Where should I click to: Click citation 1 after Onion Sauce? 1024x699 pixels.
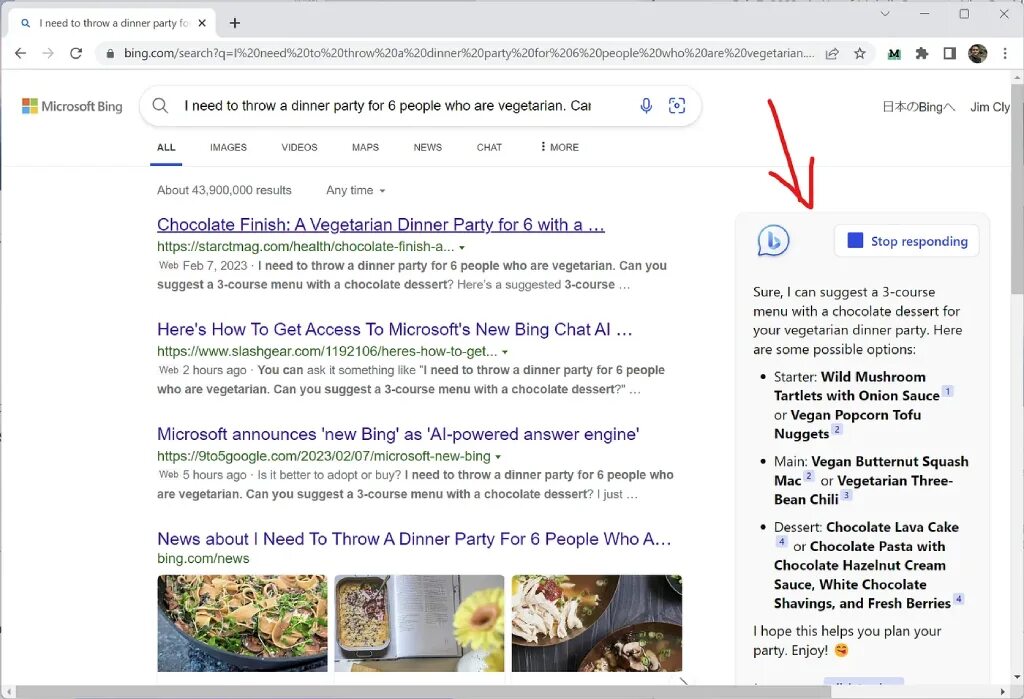coord(948,391)
